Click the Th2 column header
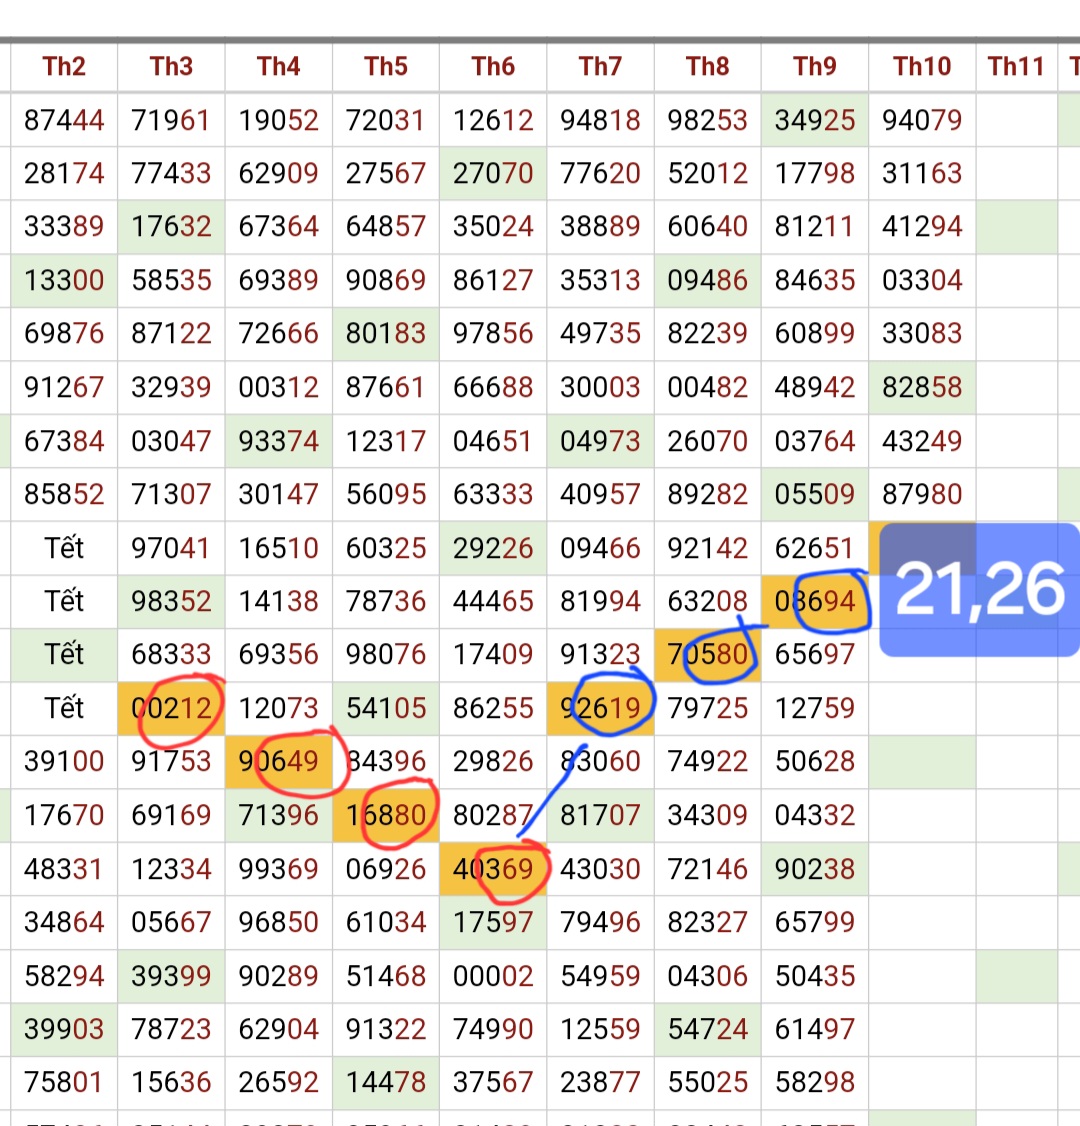This screenshot has width=1080, height=1126. tap(64, 67)
